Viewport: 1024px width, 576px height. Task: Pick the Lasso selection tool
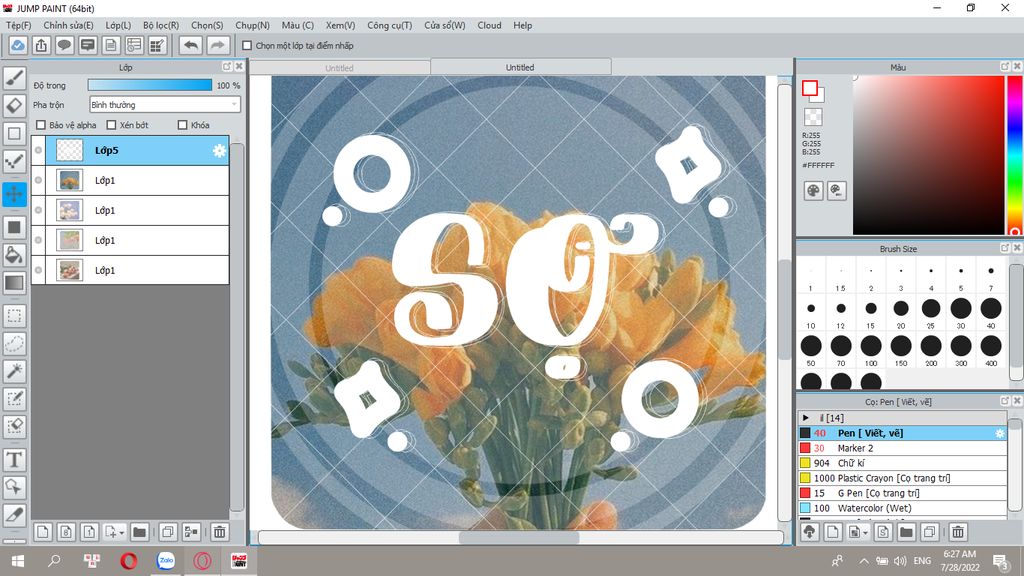[14, 344]
